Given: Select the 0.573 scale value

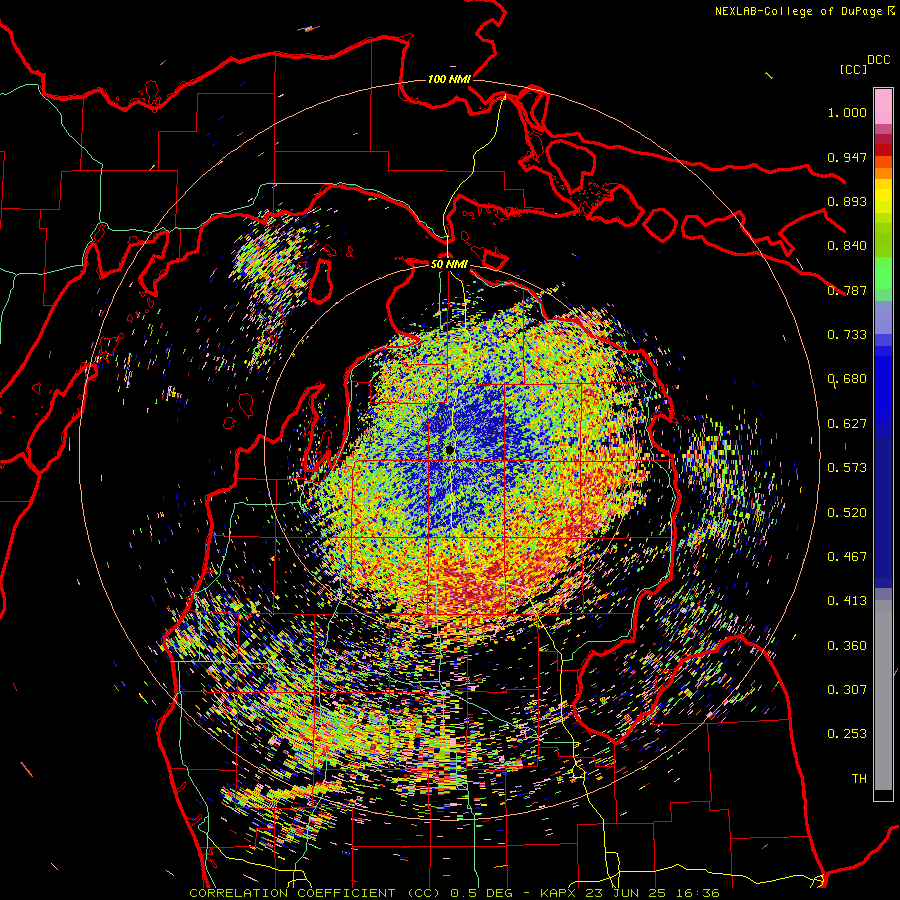Looking at the screenshot, I should (x=847, y=468).
